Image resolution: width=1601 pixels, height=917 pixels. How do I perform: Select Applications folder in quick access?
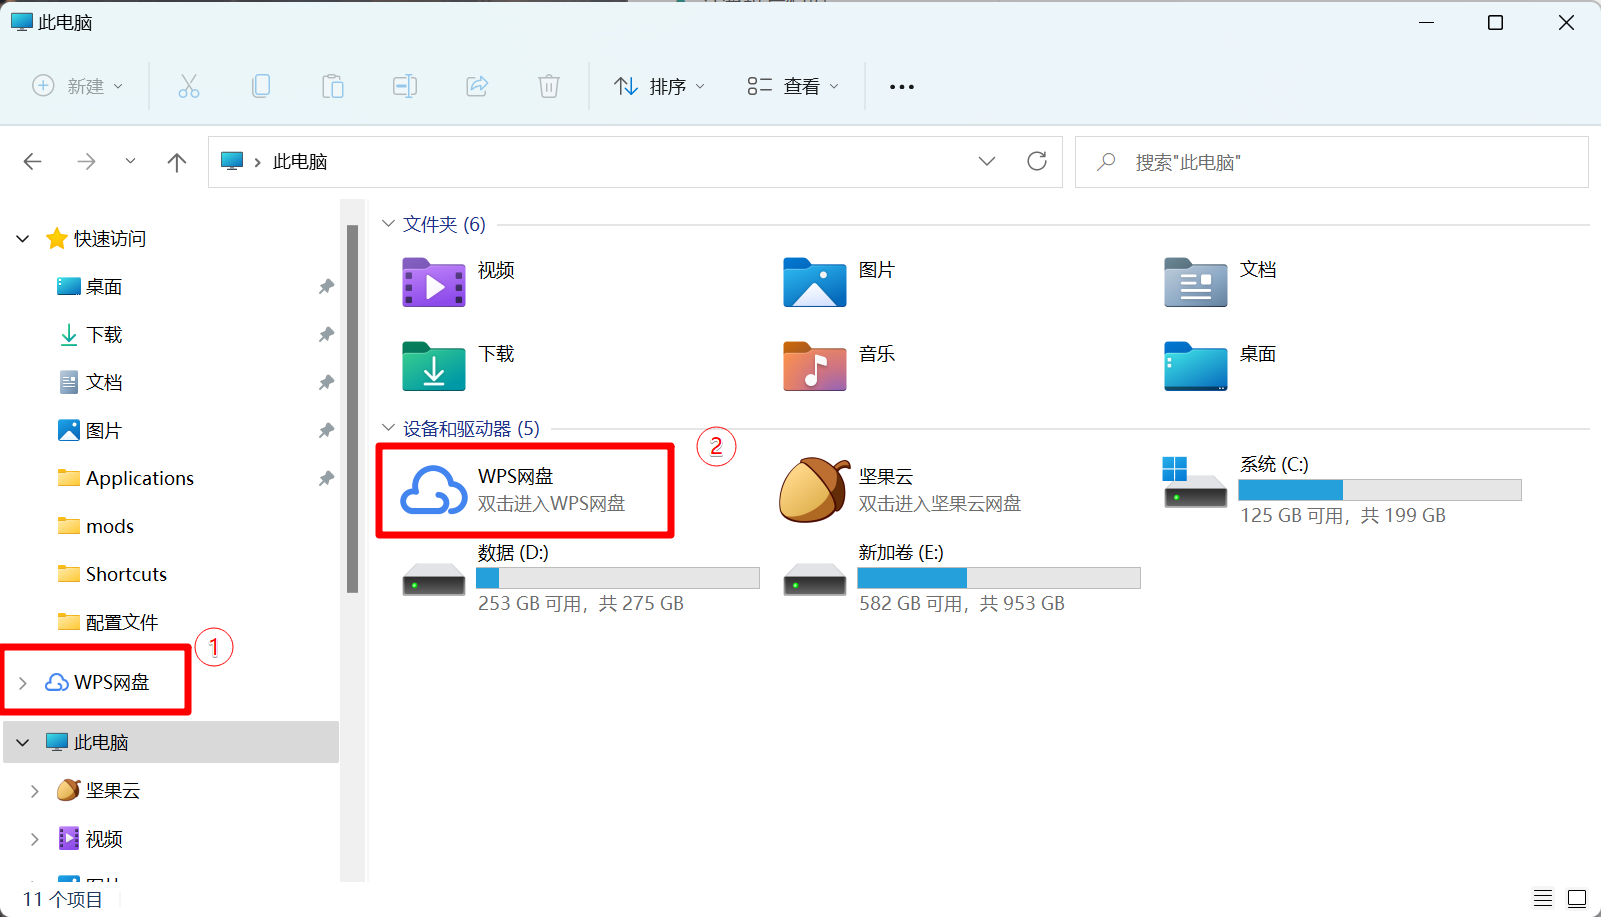pos(139,478)
